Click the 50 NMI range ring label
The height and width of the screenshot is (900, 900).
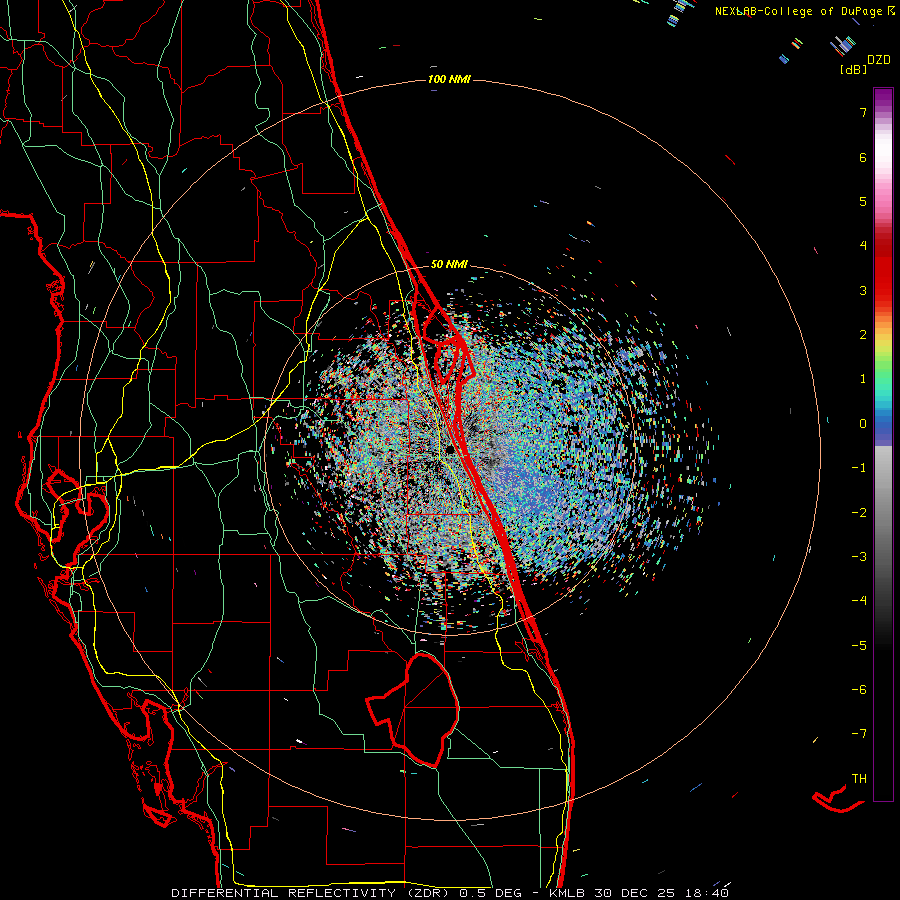click(x=449, y=264)
